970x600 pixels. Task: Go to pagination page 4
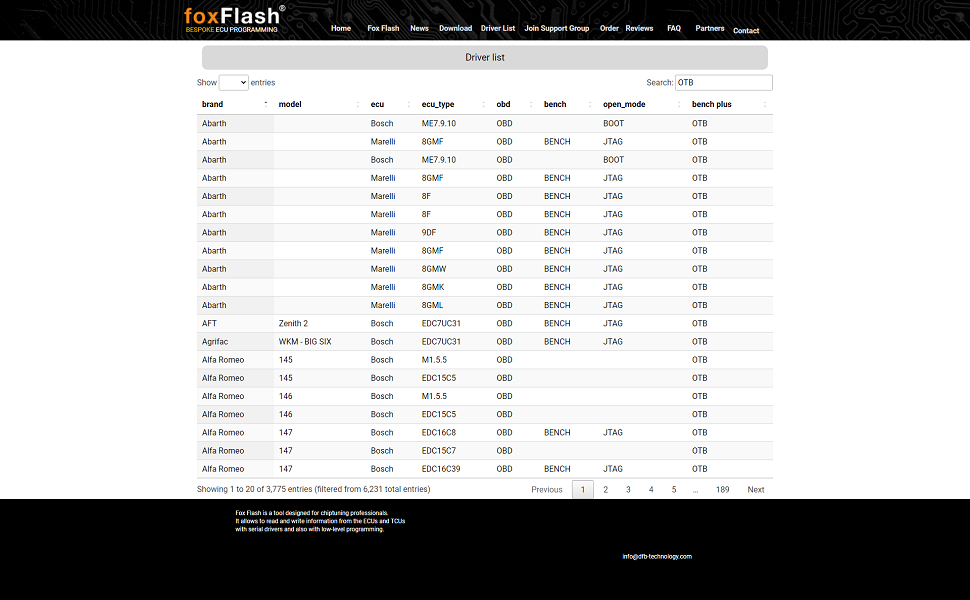click(x=651, y=489)
